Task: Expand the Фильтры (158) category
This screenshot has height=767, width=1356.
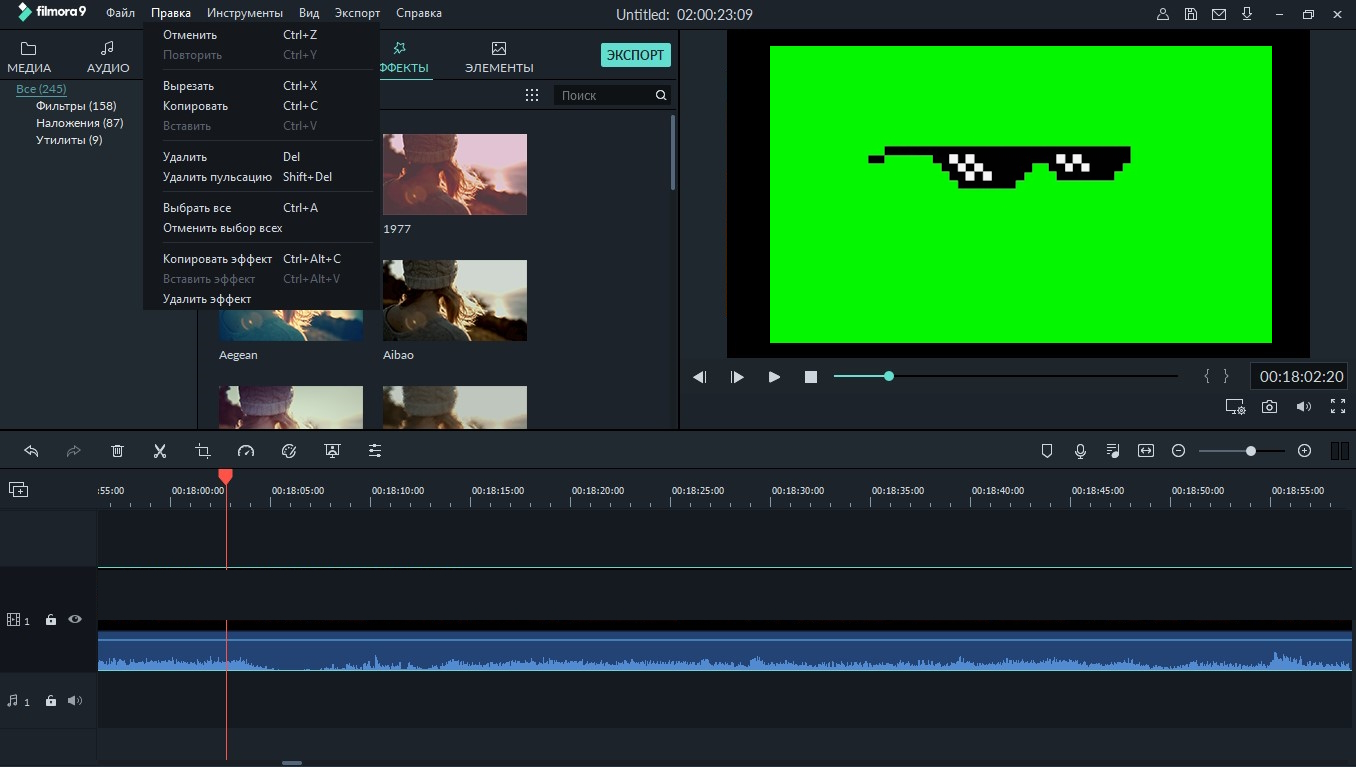Action: (x=76, y=106)
